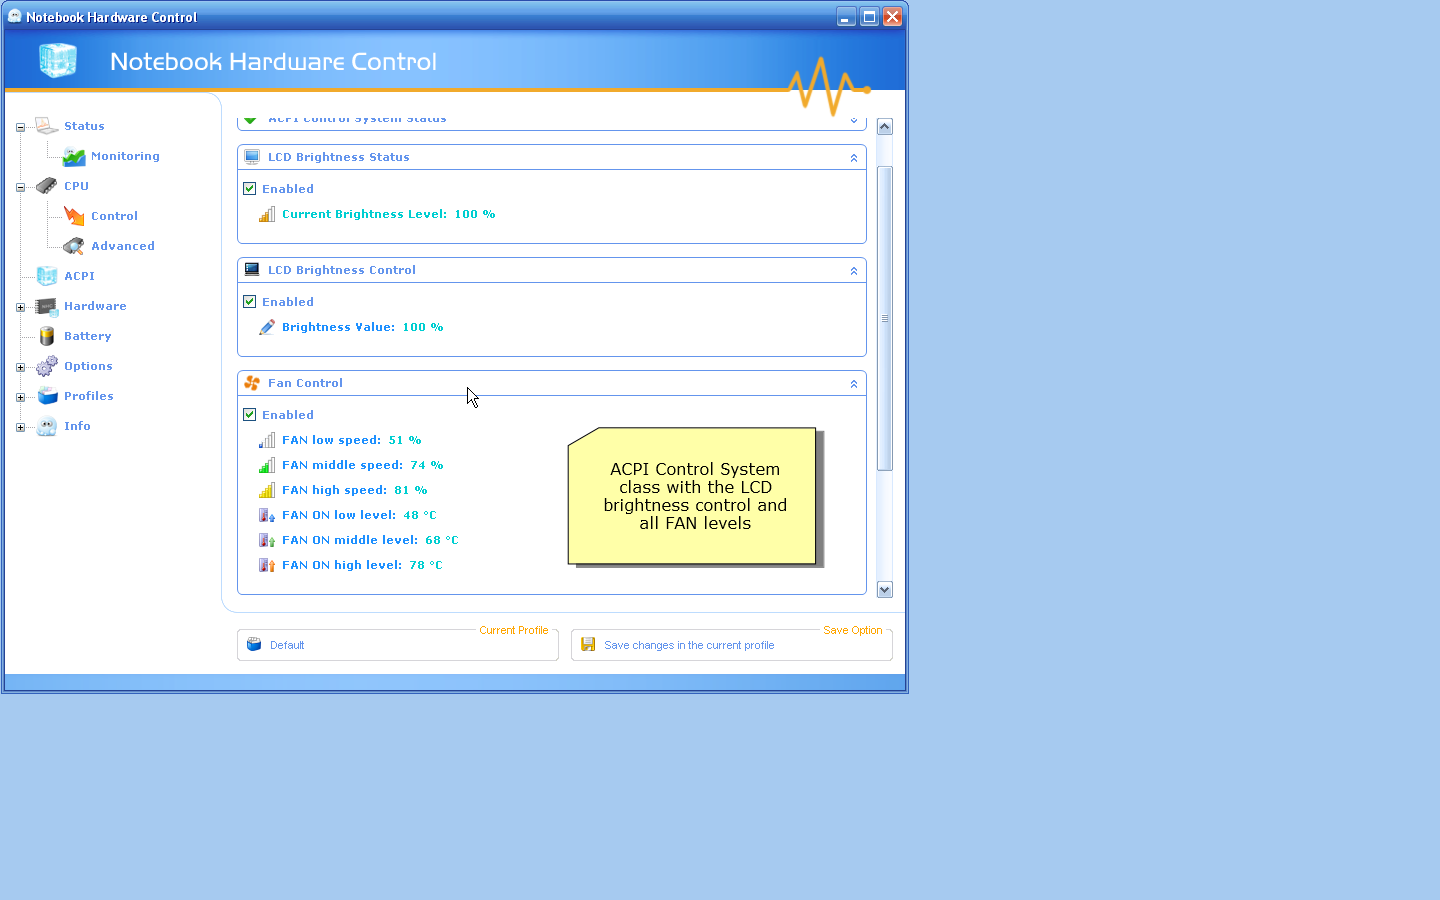The height and width of the screenshot is (900, 1440).
Task: Collapse the LCD Brightness Control panel
Action: 854,271
